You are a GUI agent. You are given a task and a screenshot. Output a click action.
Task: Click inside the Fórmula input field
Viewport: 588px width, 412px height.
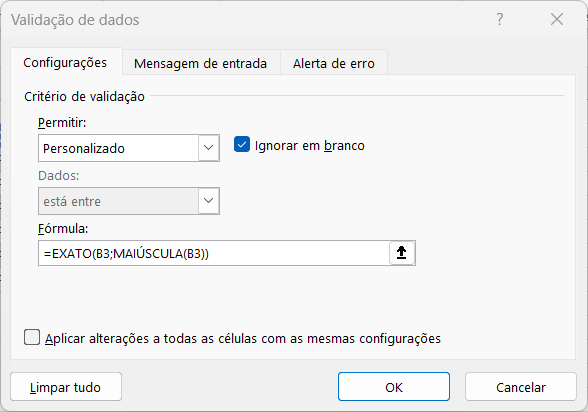(214, 253)
